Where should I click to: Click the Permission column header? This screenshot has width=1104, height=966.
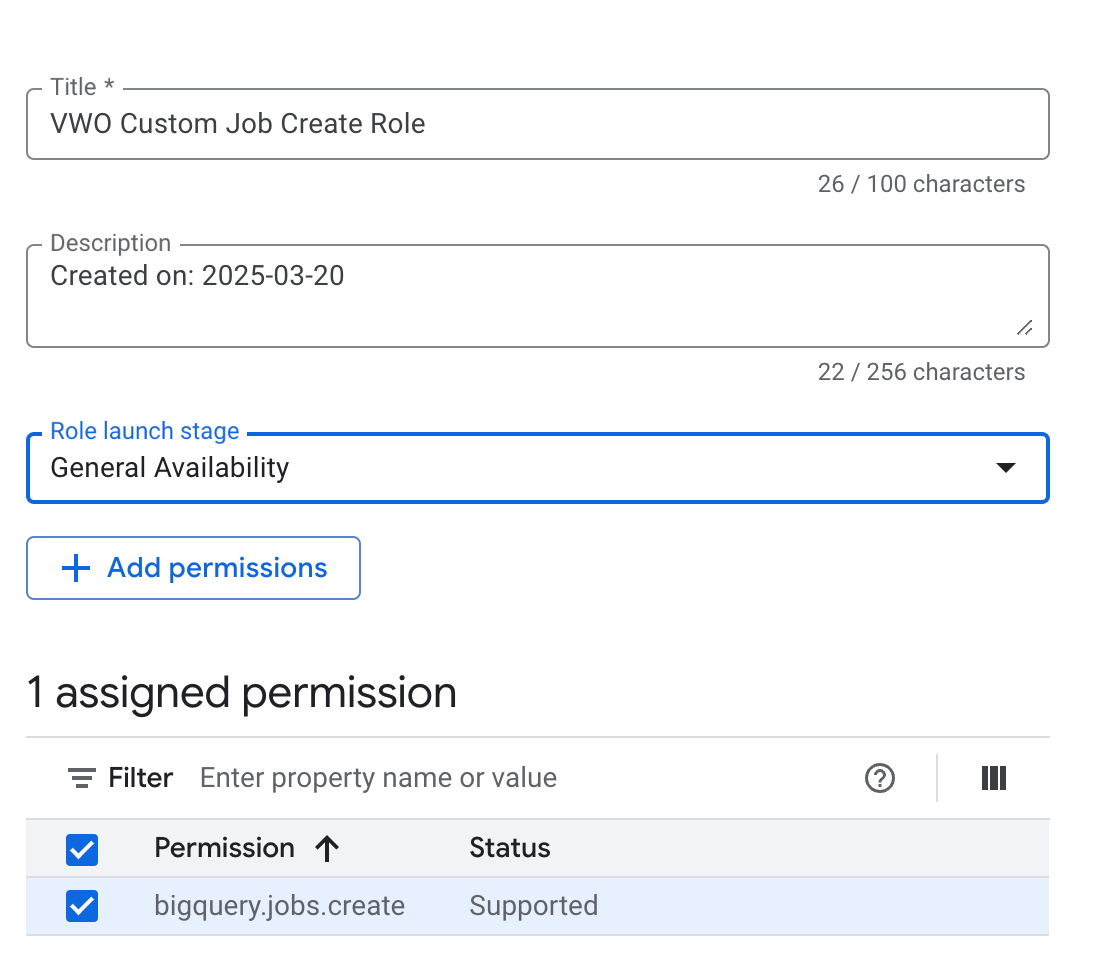pos(224,848)
